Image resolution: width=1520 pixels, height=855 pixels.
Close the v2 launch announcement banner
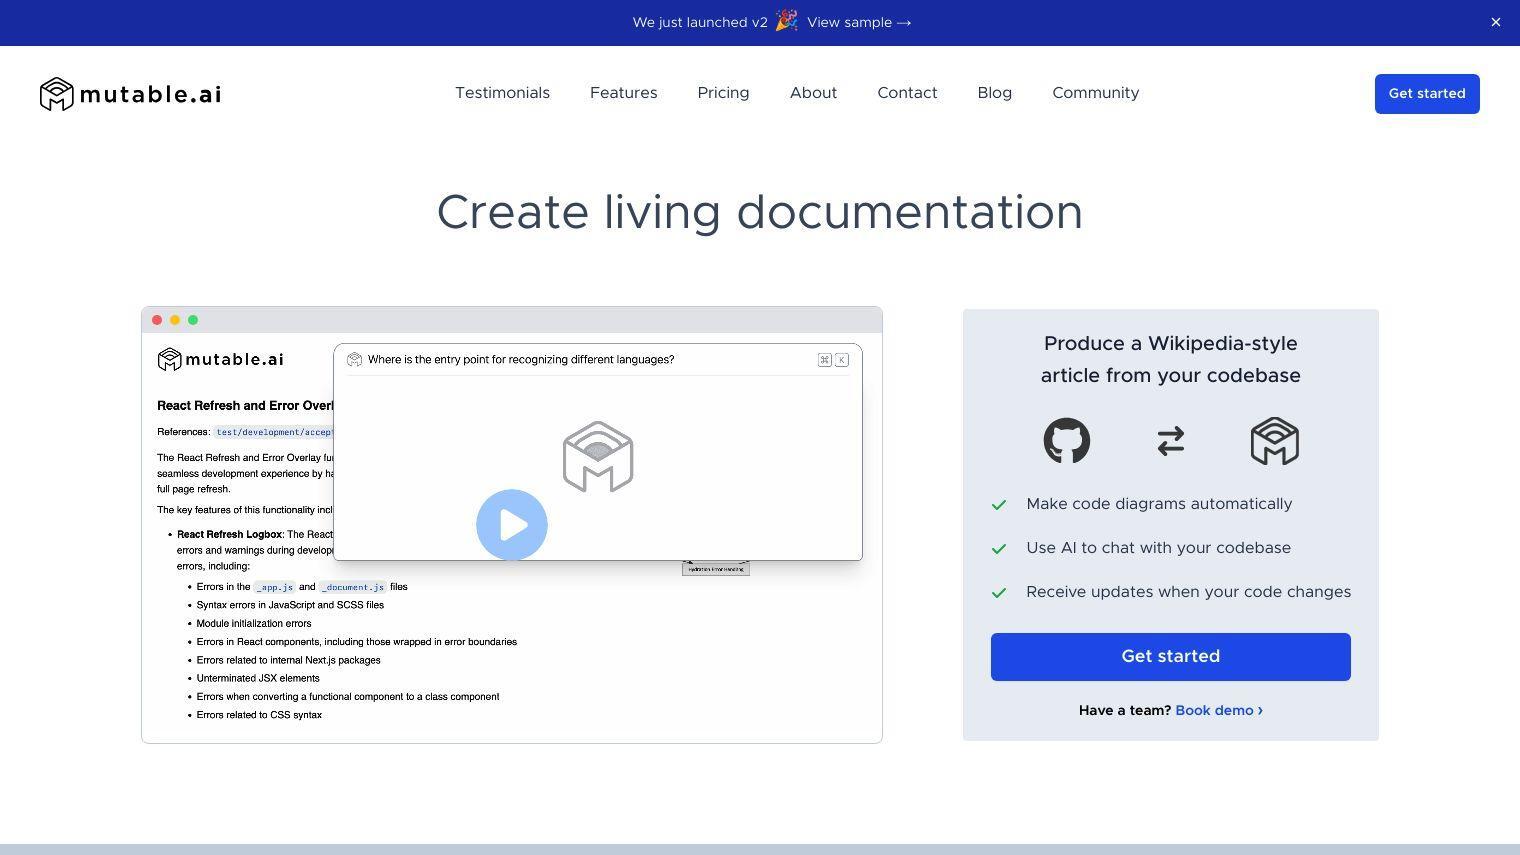pyautogui.click(x=1495, y=22)
